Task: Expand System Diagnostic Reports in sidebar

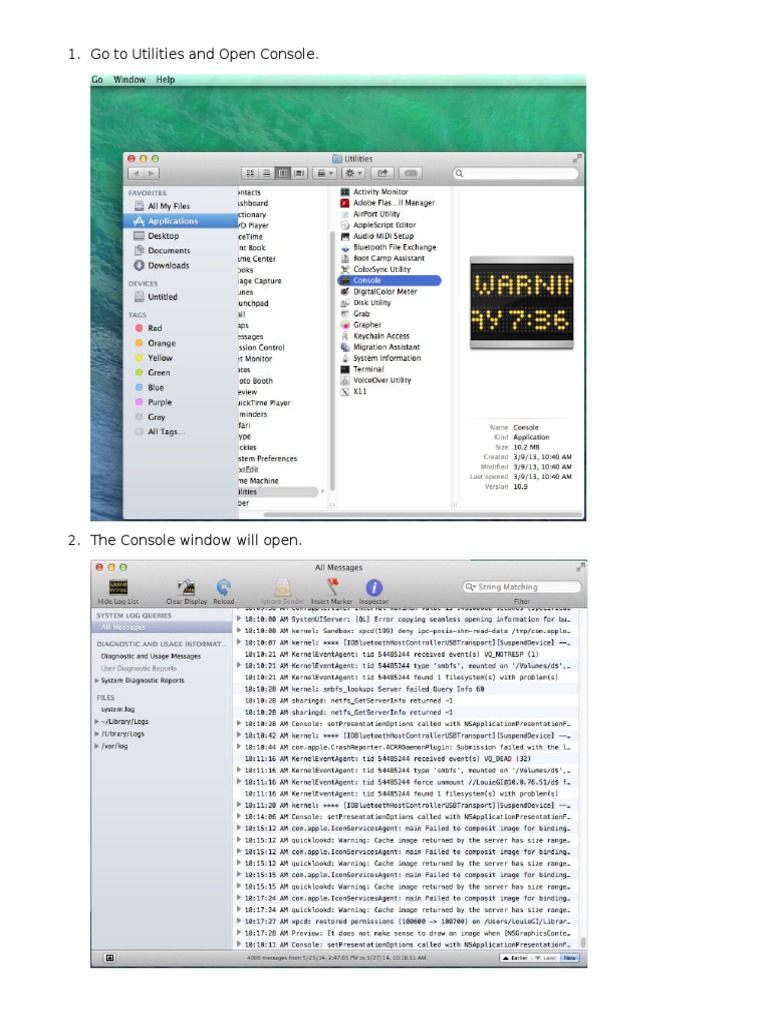Action: point(98,680)
